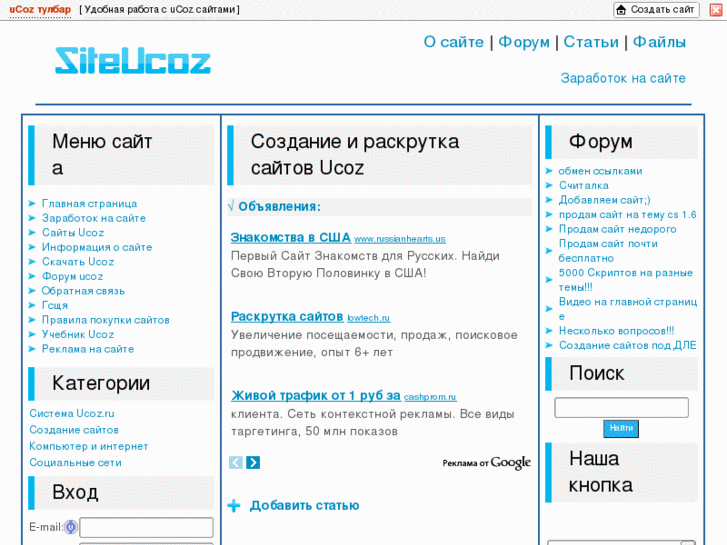Open 5000 Скриптов на разные темы!!! topic
The image size is (727, 545).
pos(626,280)
